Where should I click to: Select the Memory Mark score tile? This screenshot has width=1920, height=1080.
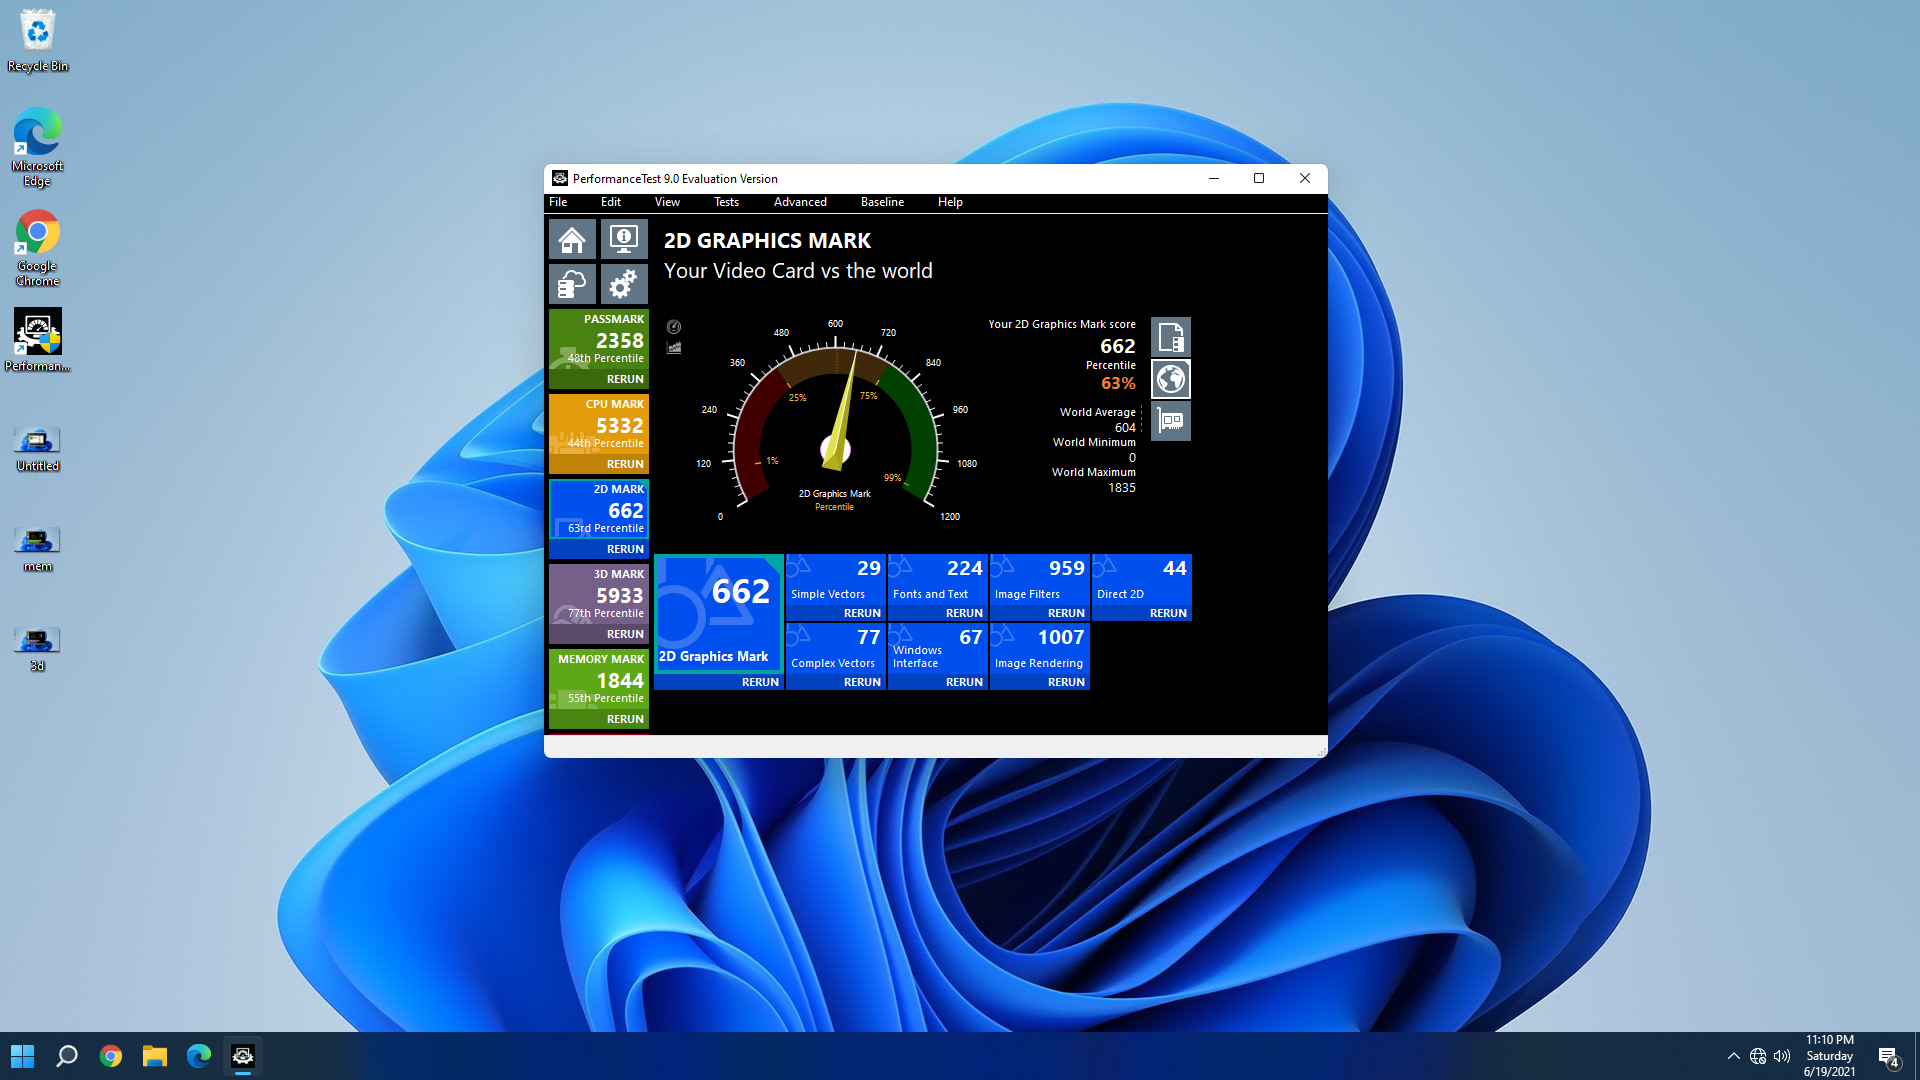click(599, 680)
